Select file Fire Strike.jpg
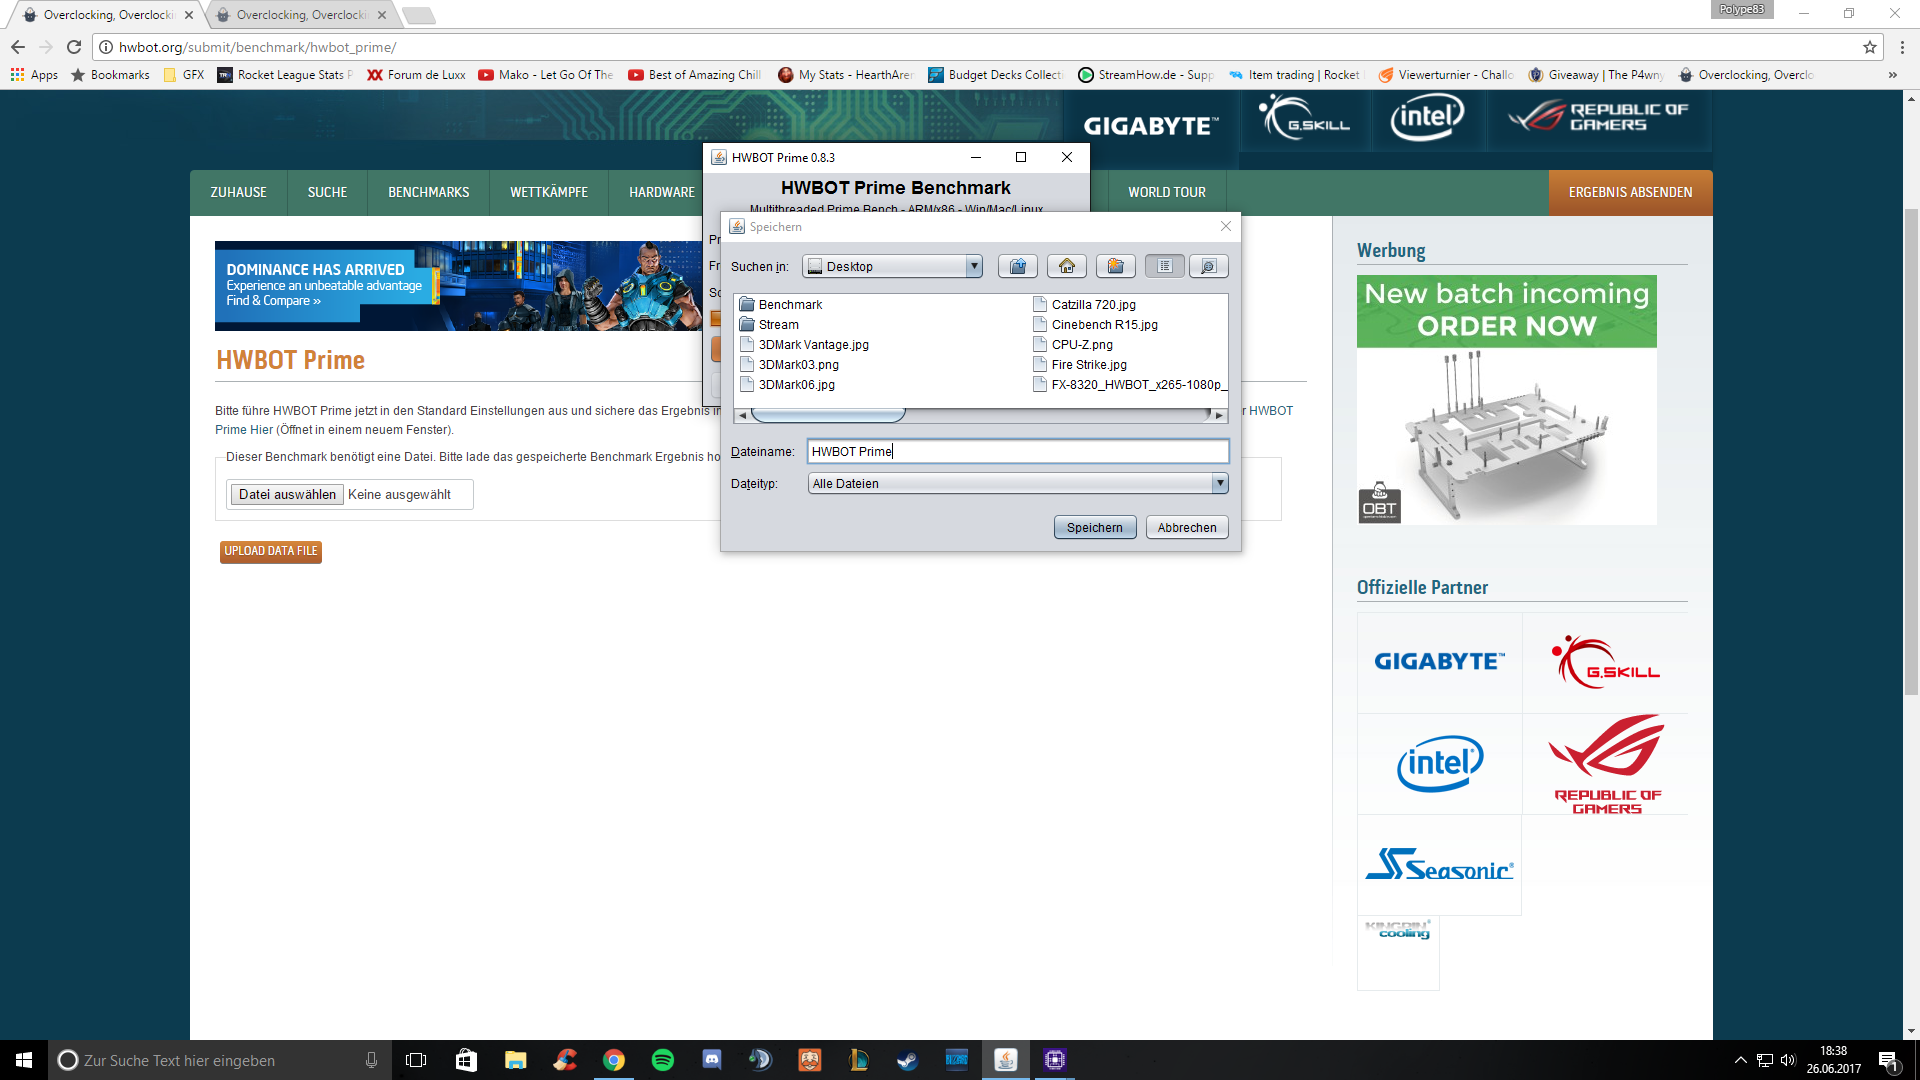 pyautogui.click(x=1079, y=364)
